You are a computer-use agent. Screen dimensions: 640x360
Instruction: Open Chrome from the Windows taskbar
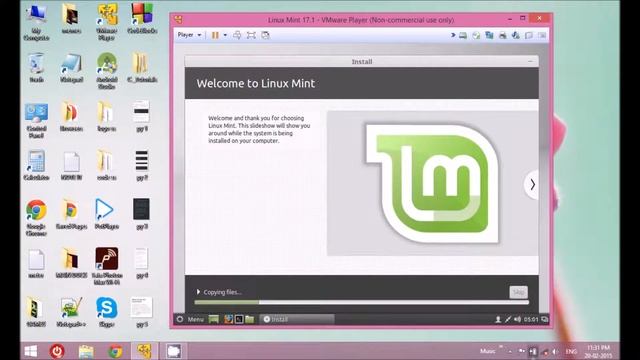[x=115, y=351]
